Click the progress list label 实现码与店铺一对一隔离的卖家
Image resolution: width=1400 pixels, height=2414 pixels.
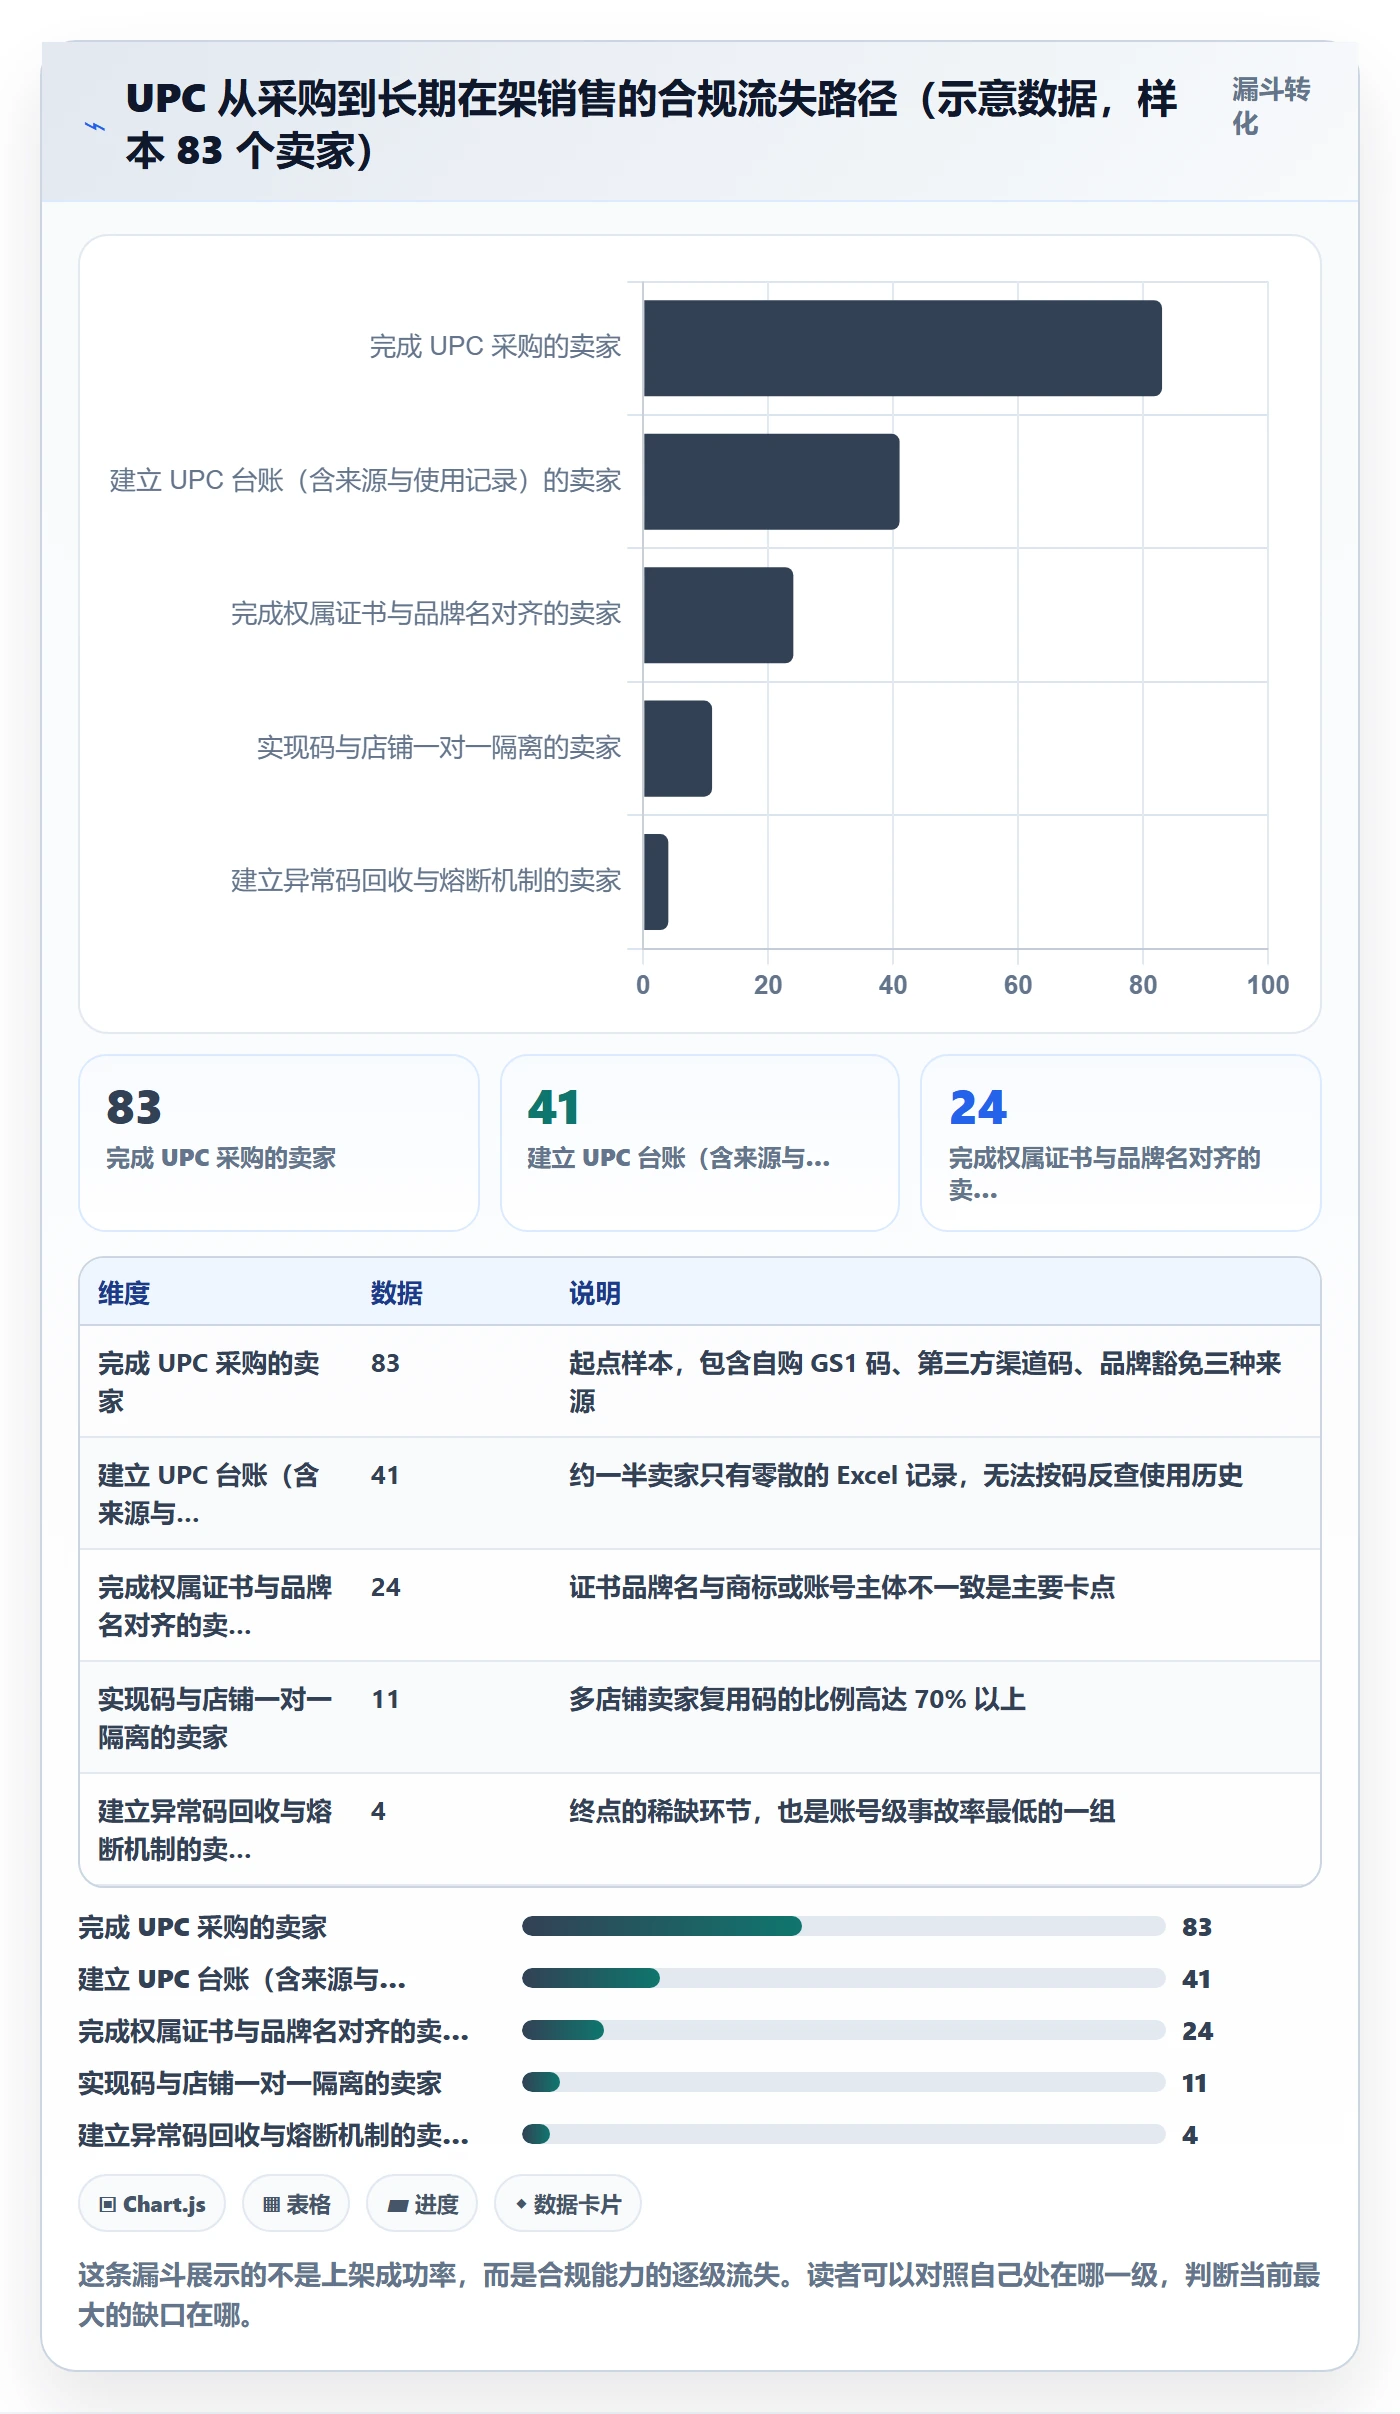(x=260, y=2083)
